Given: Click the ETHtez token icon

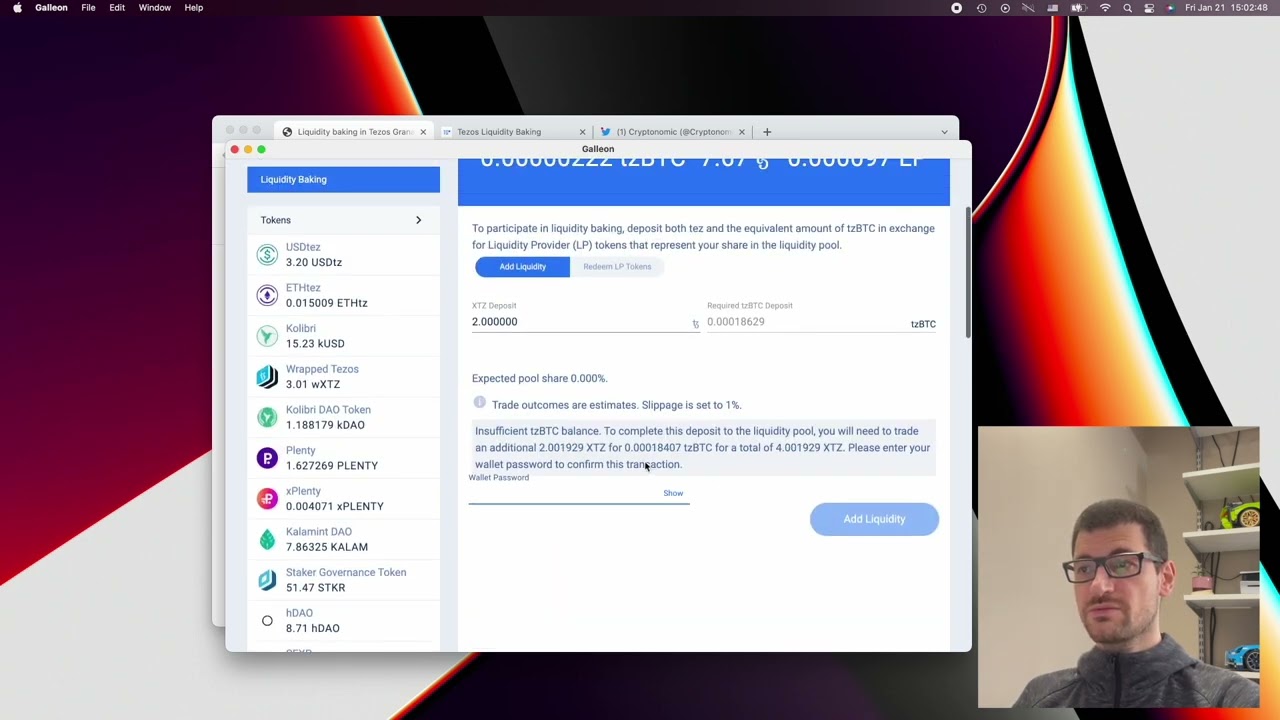Looking at the screenshot, I should [267, 295].
